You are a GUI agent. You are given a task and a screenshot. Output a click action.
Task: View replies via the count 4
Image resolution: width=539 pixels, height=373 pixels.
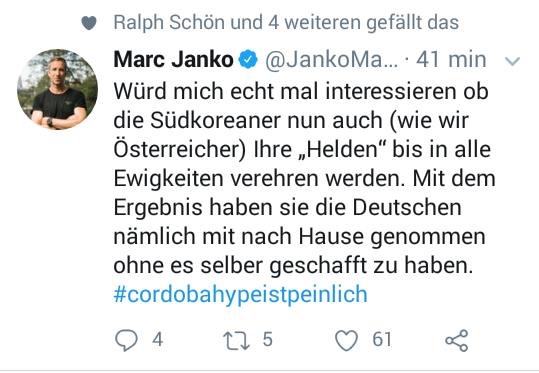pos(157,340)
